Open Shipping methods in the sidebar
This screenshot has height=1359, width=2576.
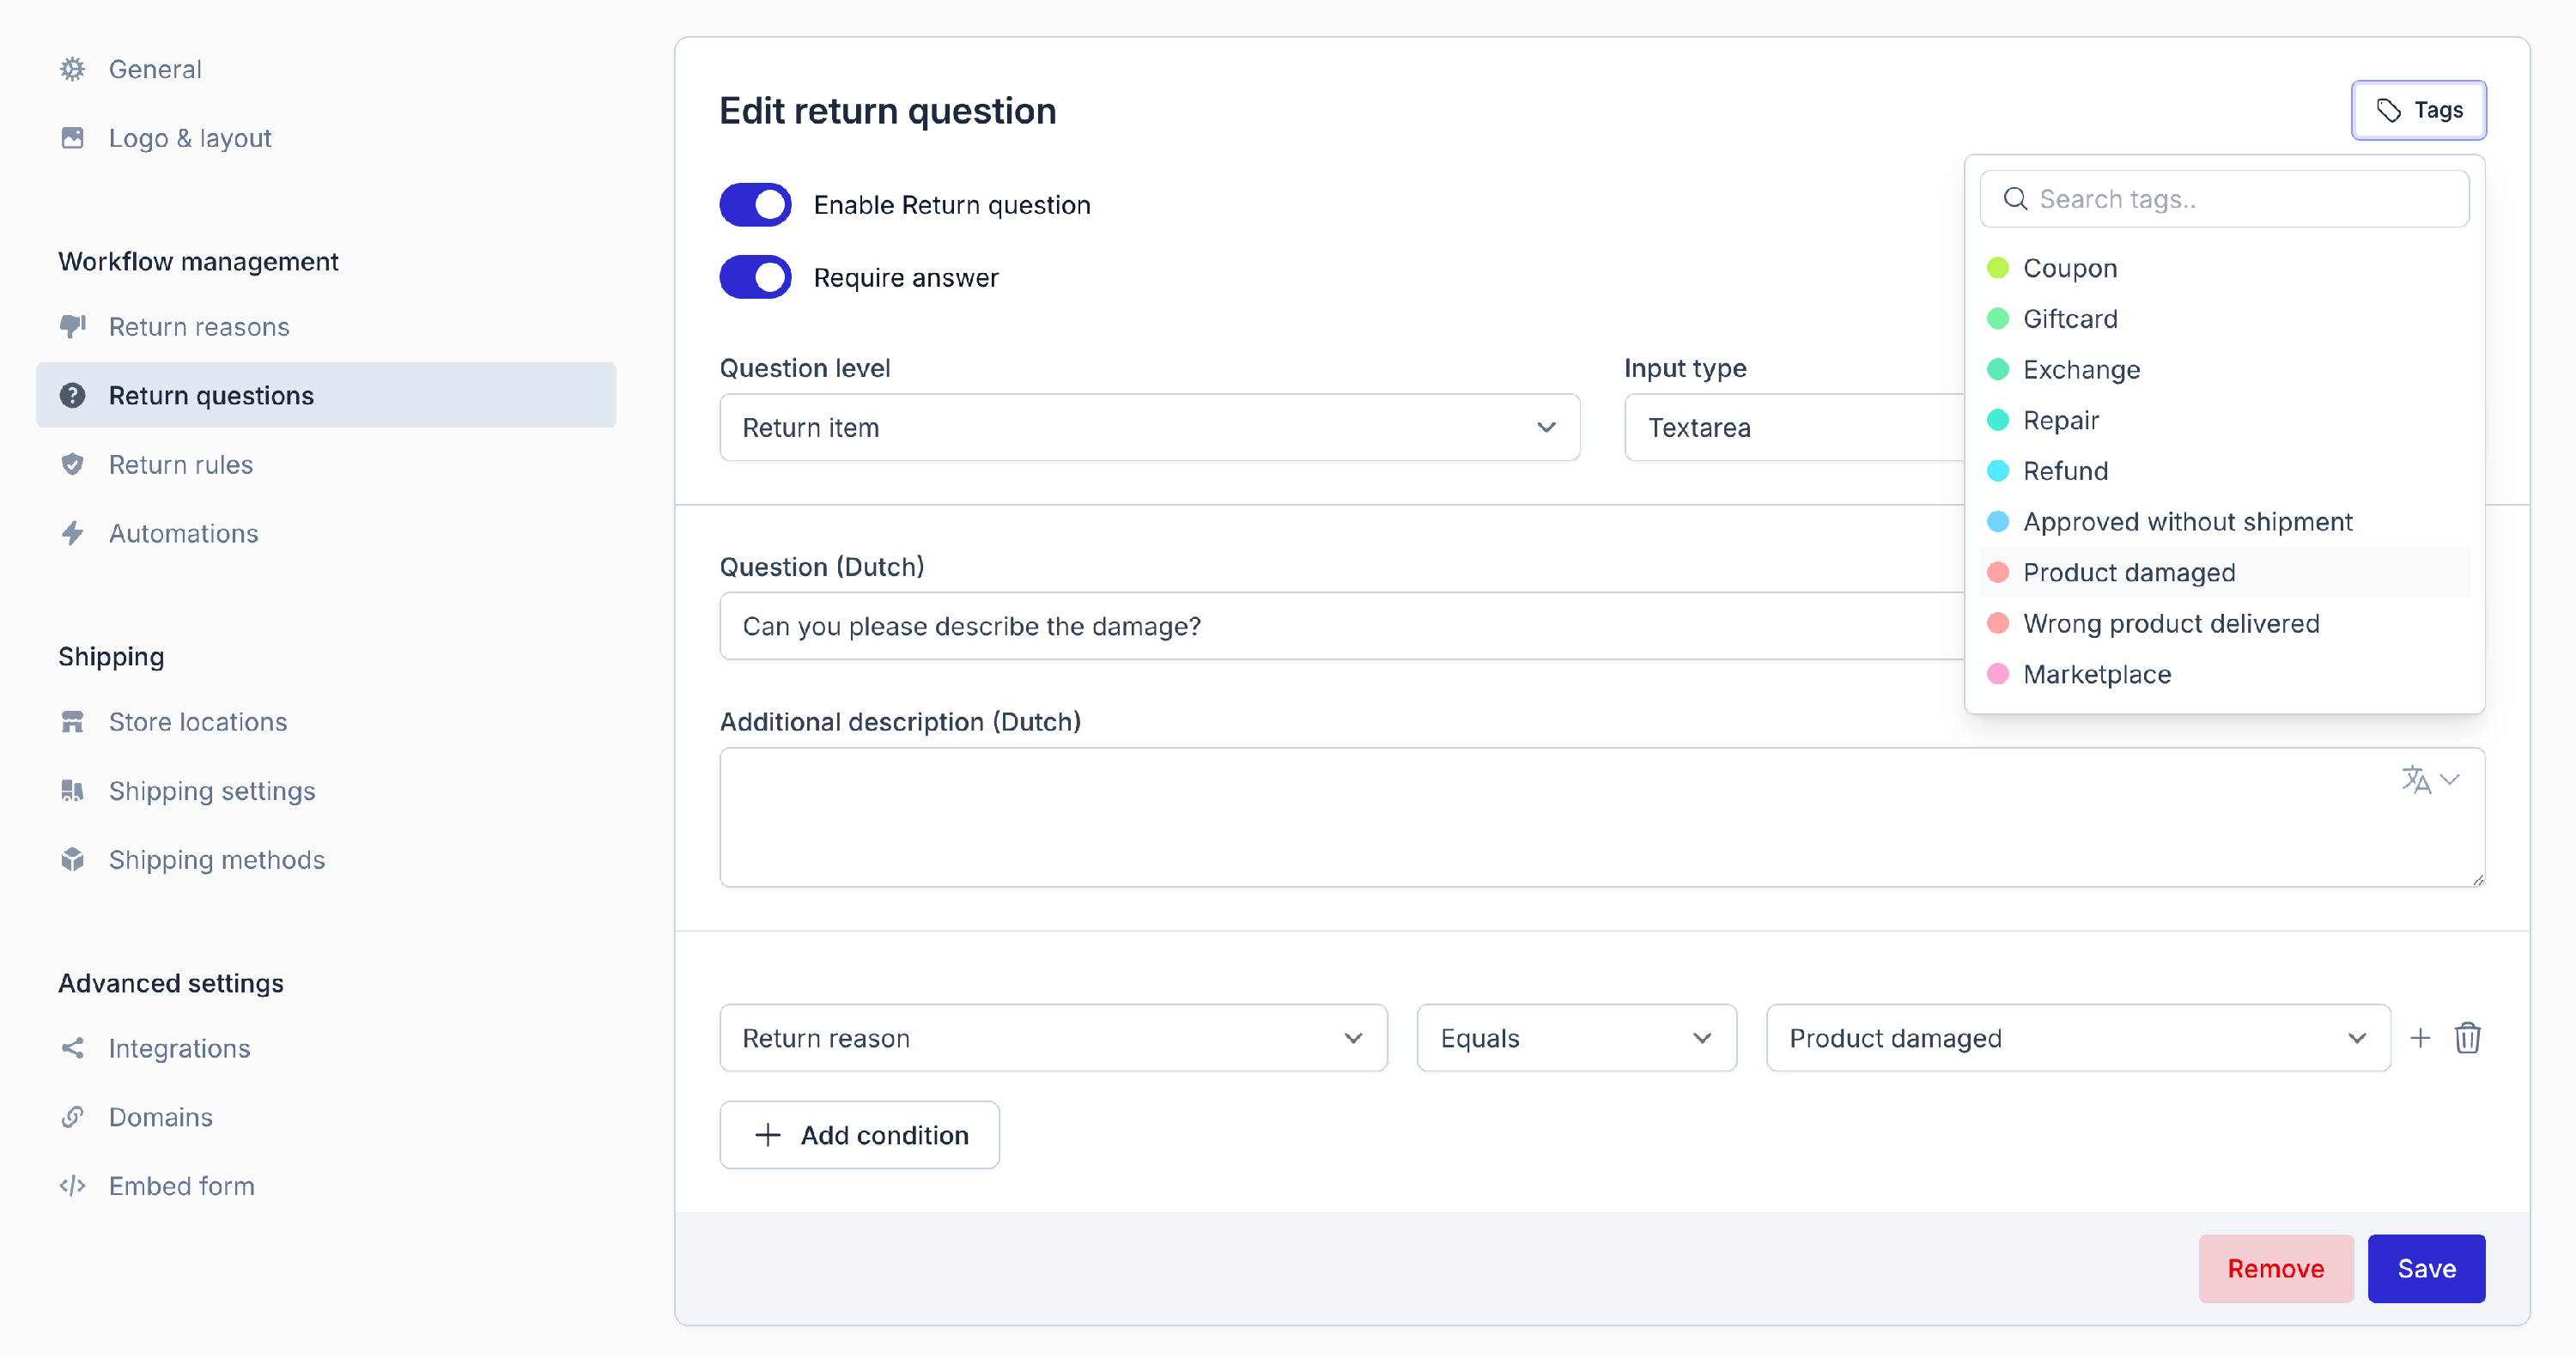216,860
